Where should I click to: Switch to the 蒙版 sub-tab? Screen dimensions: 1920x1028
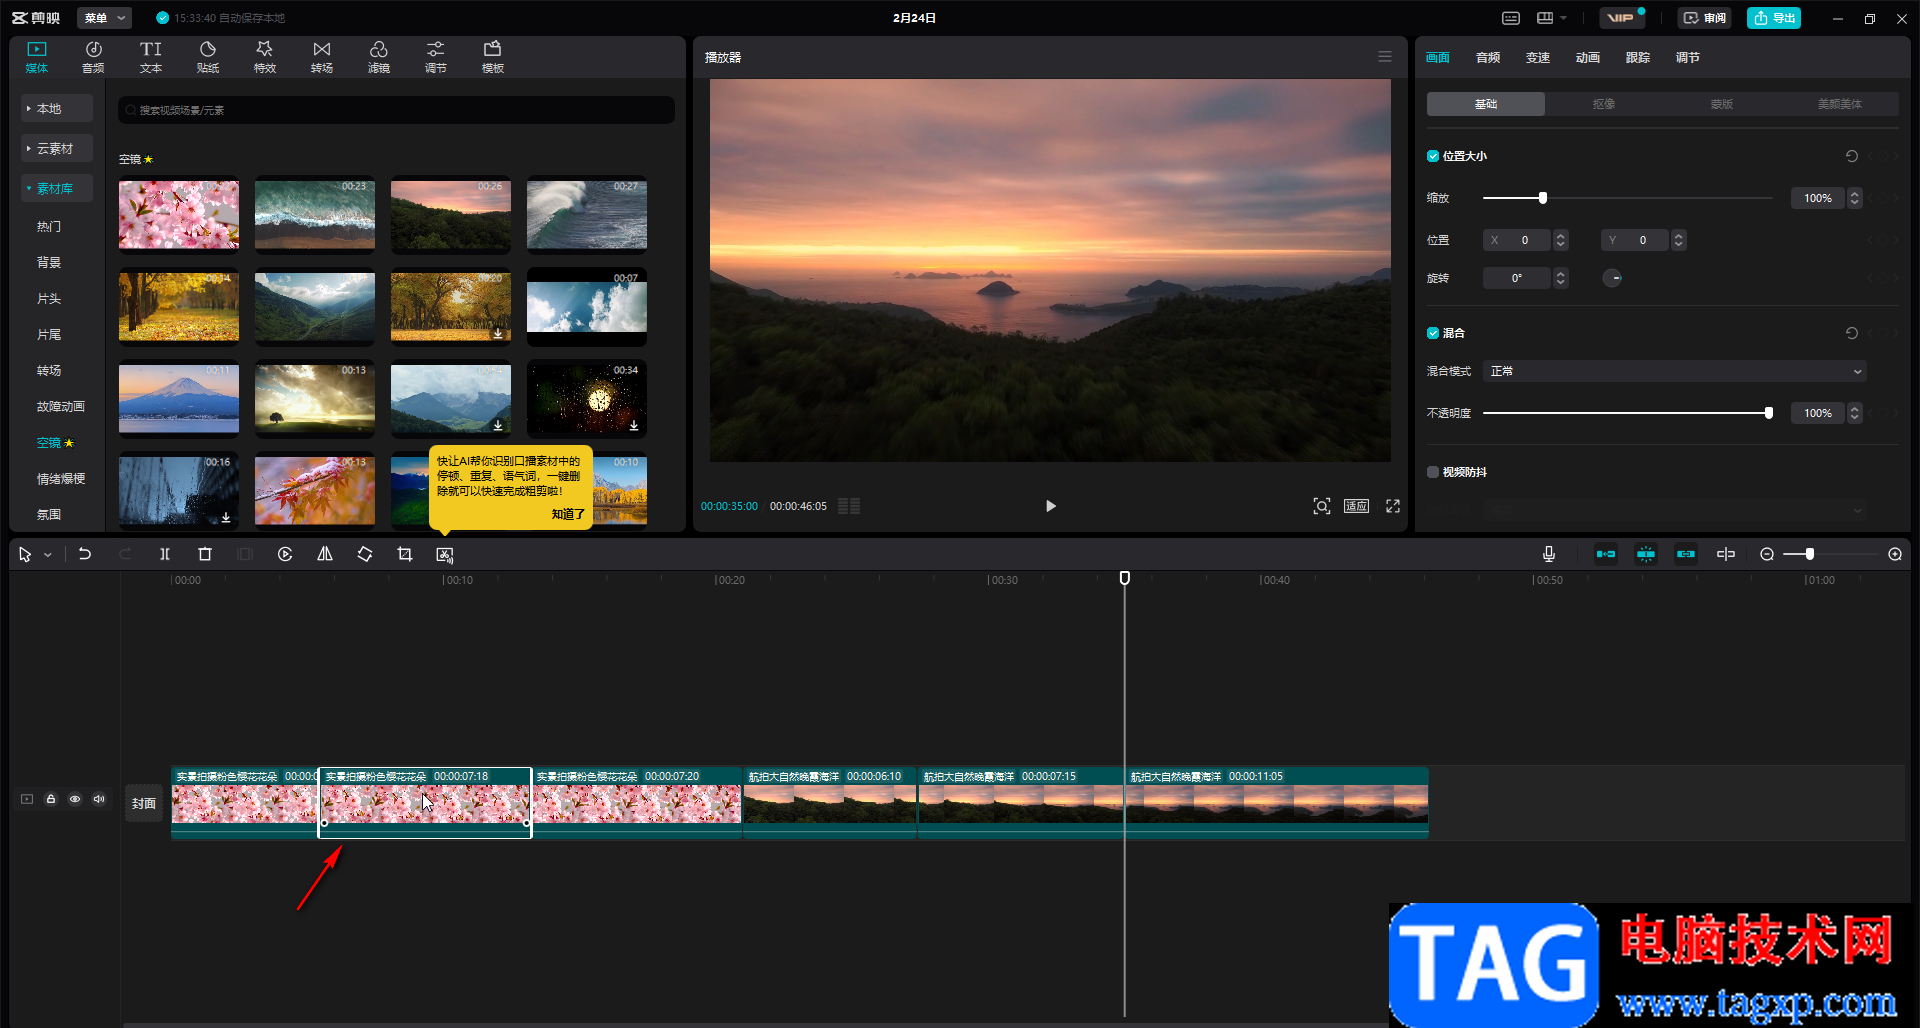click(x=1722, y=104)
